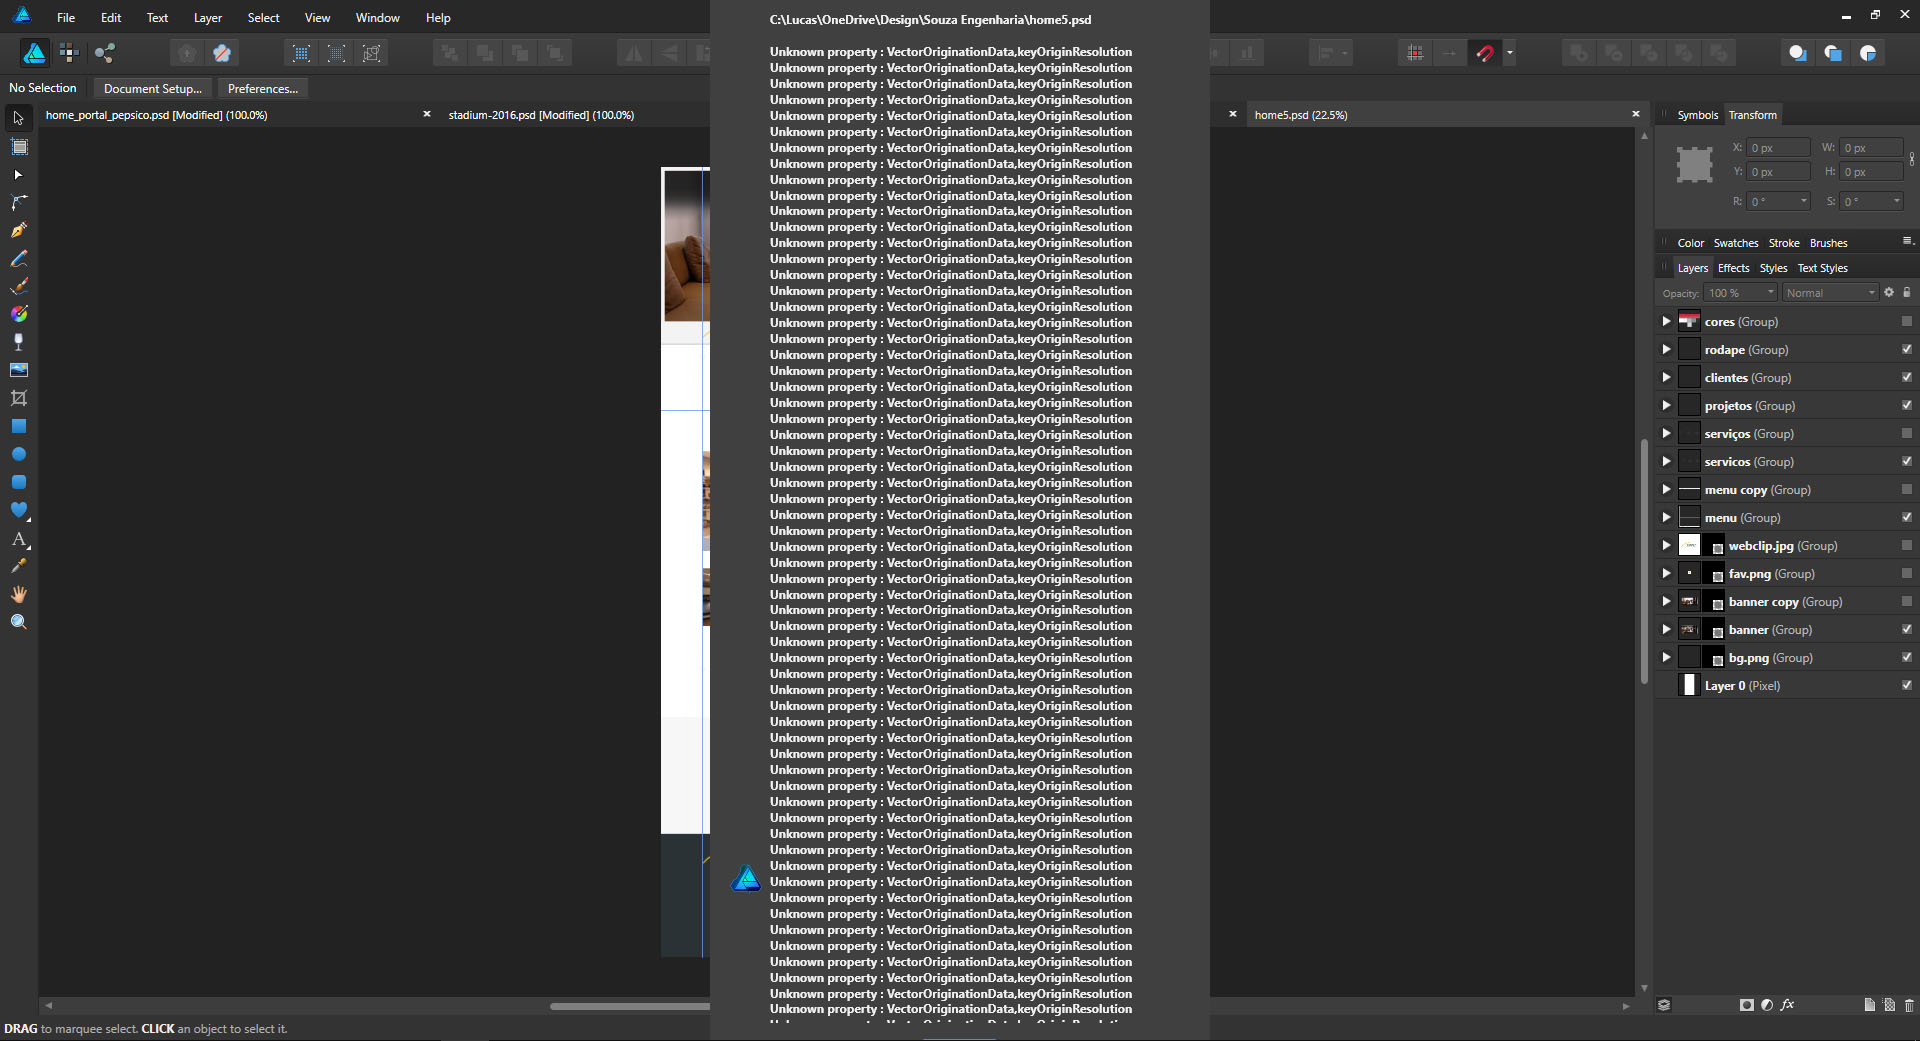
Task: Click the Document Setup button
Action: (x=152, y=89)
